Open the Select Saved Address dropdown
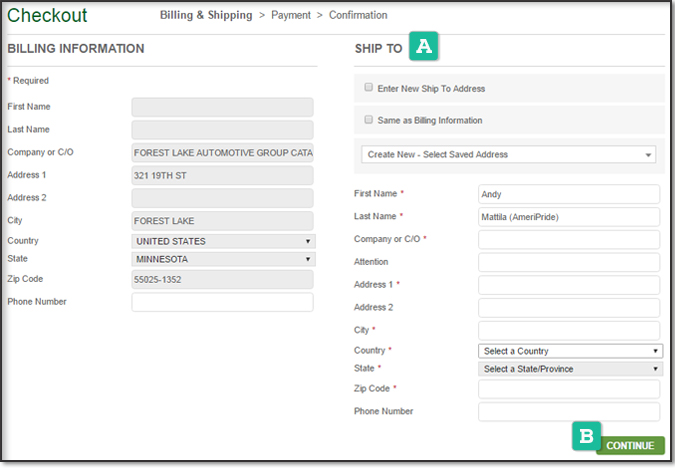Image resolution: width=675 pixels, height=470 pixels. (508, 155)
